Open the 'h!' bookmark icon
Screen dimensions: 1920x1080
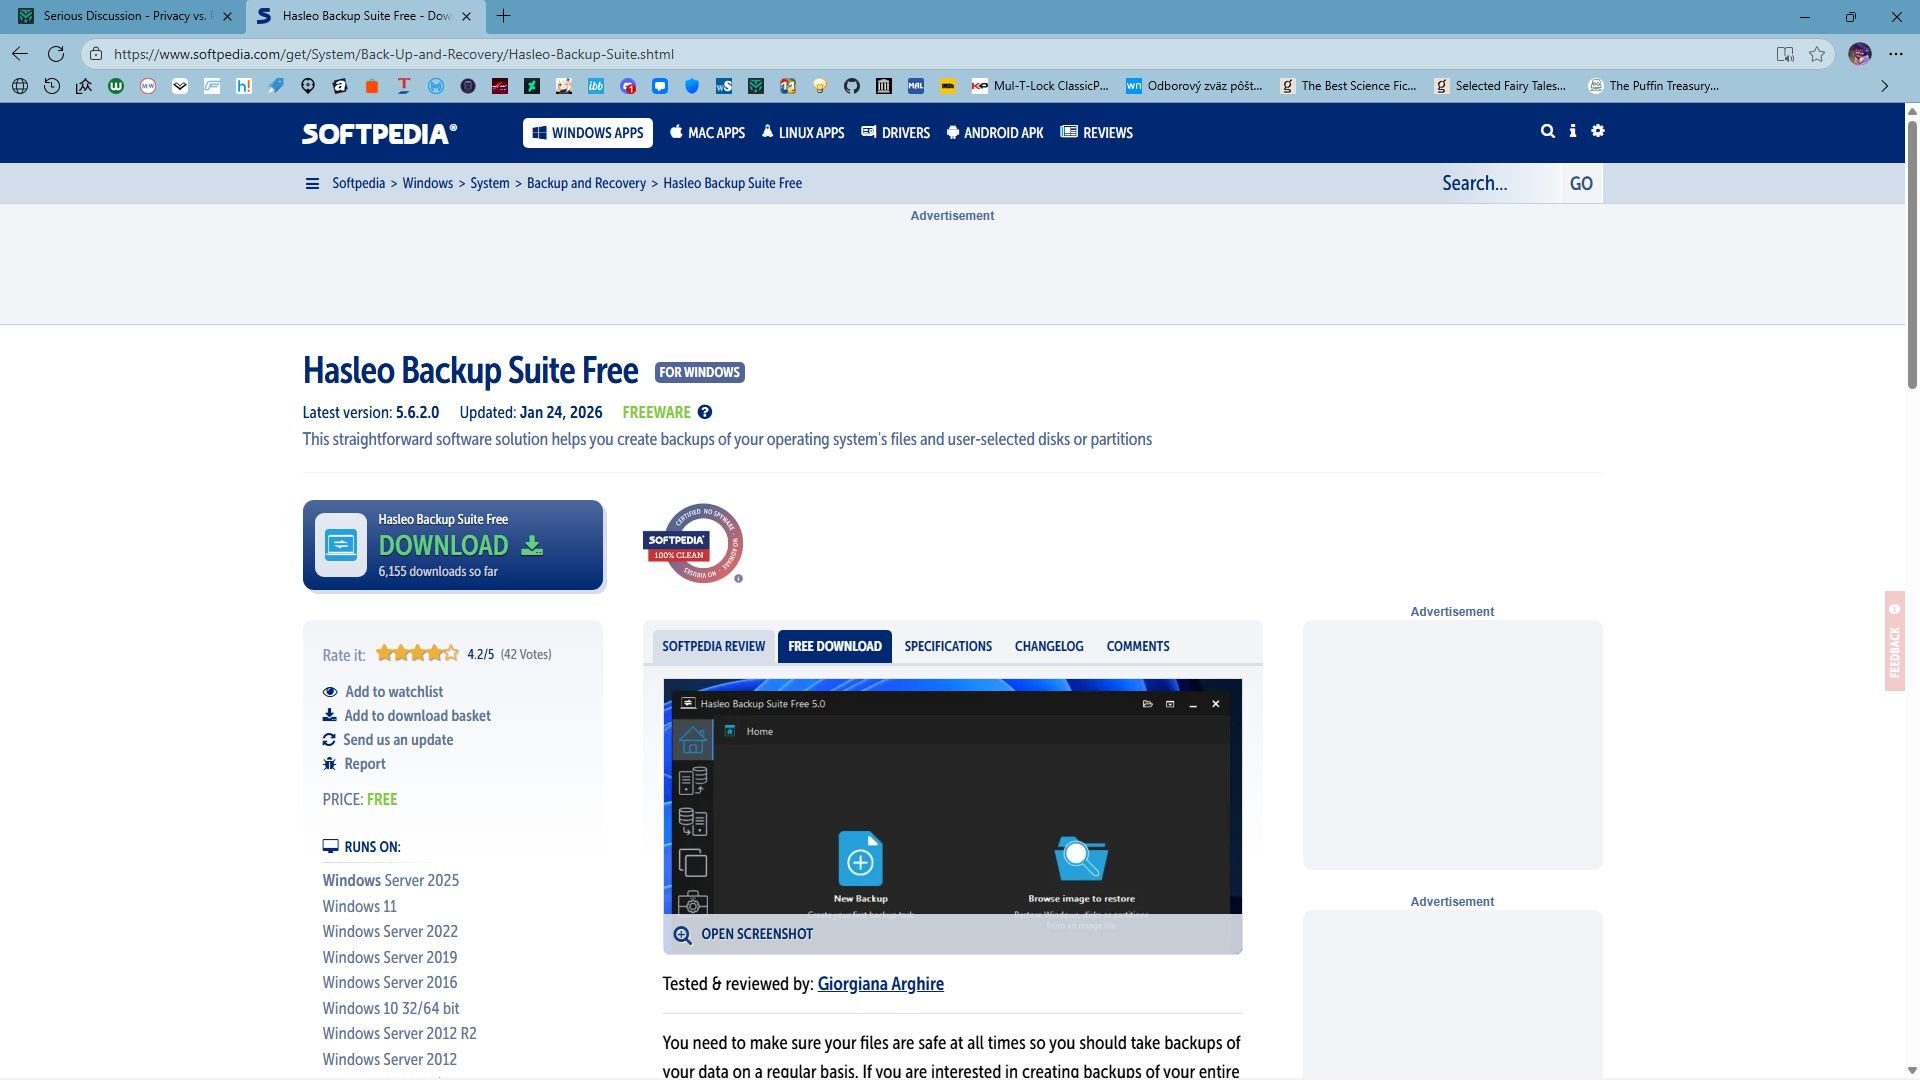pos(244,86)
